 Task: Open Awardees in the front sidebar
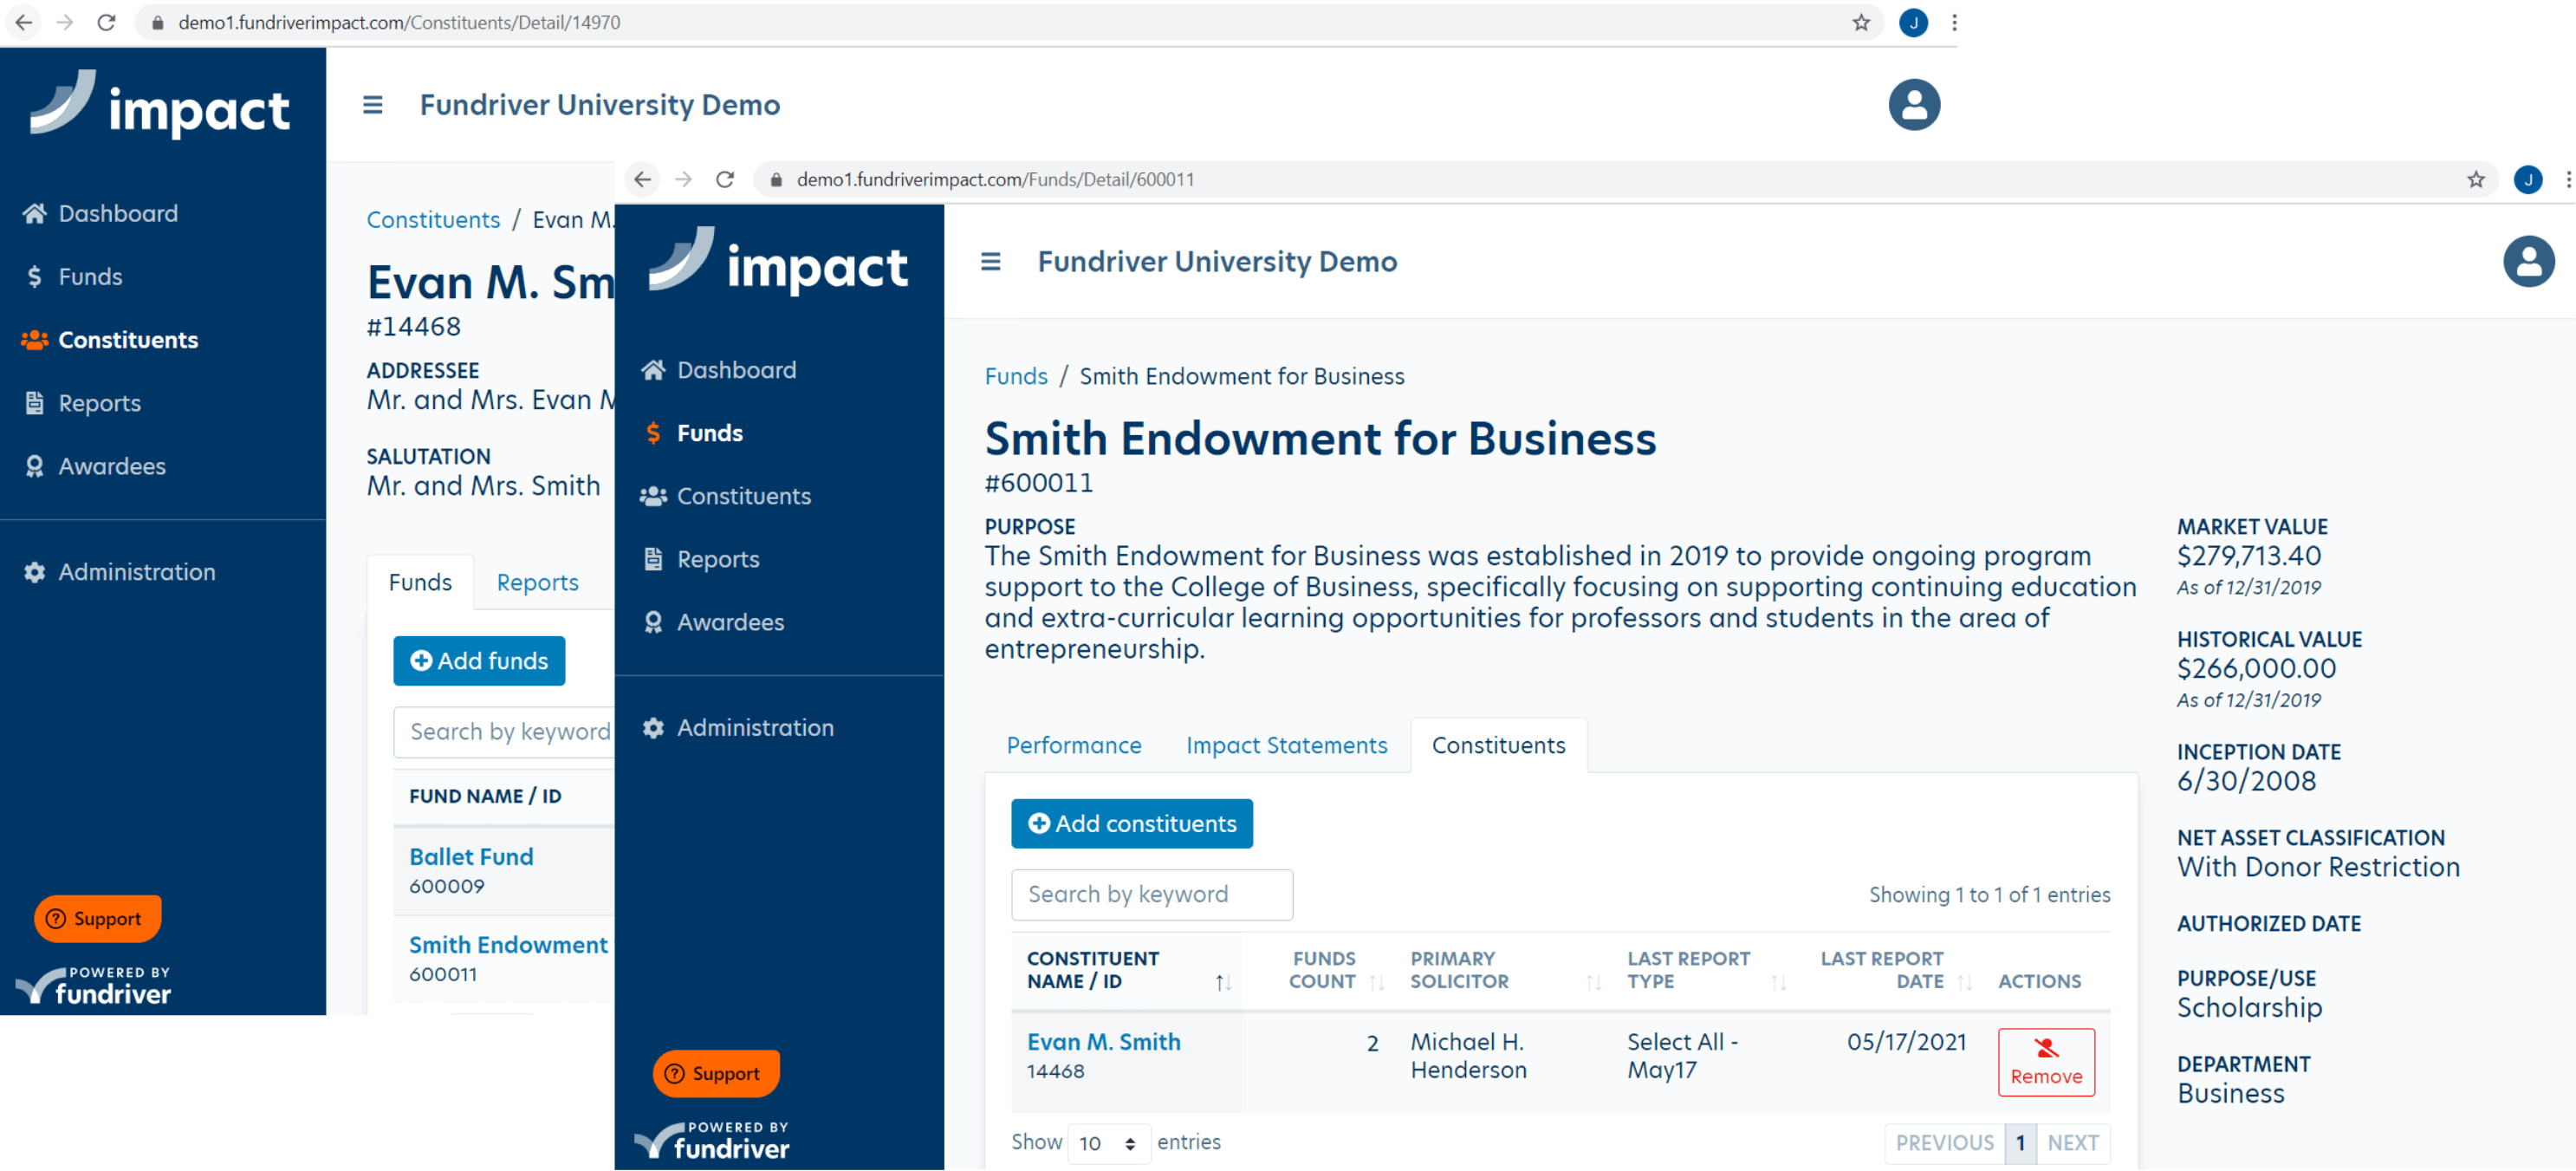point(730,622)
